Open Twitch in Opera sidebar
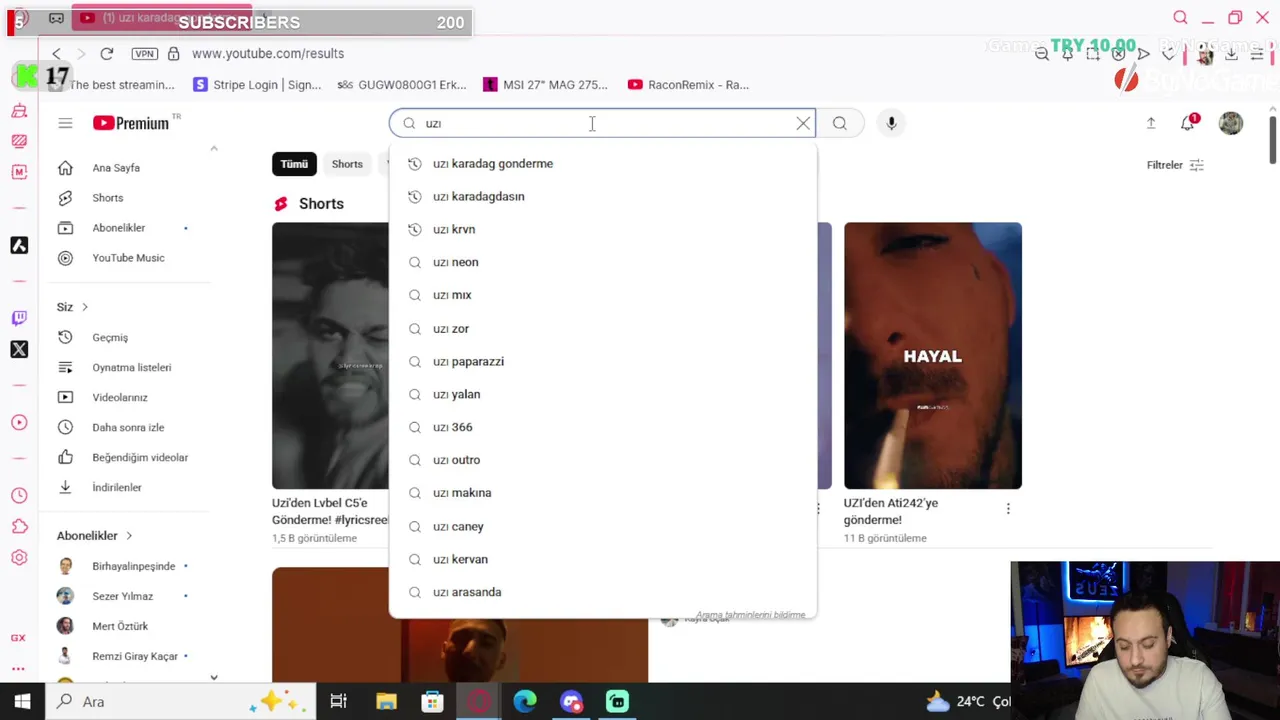The height and width of the screenshot is (720, 1280). [19, 318]
